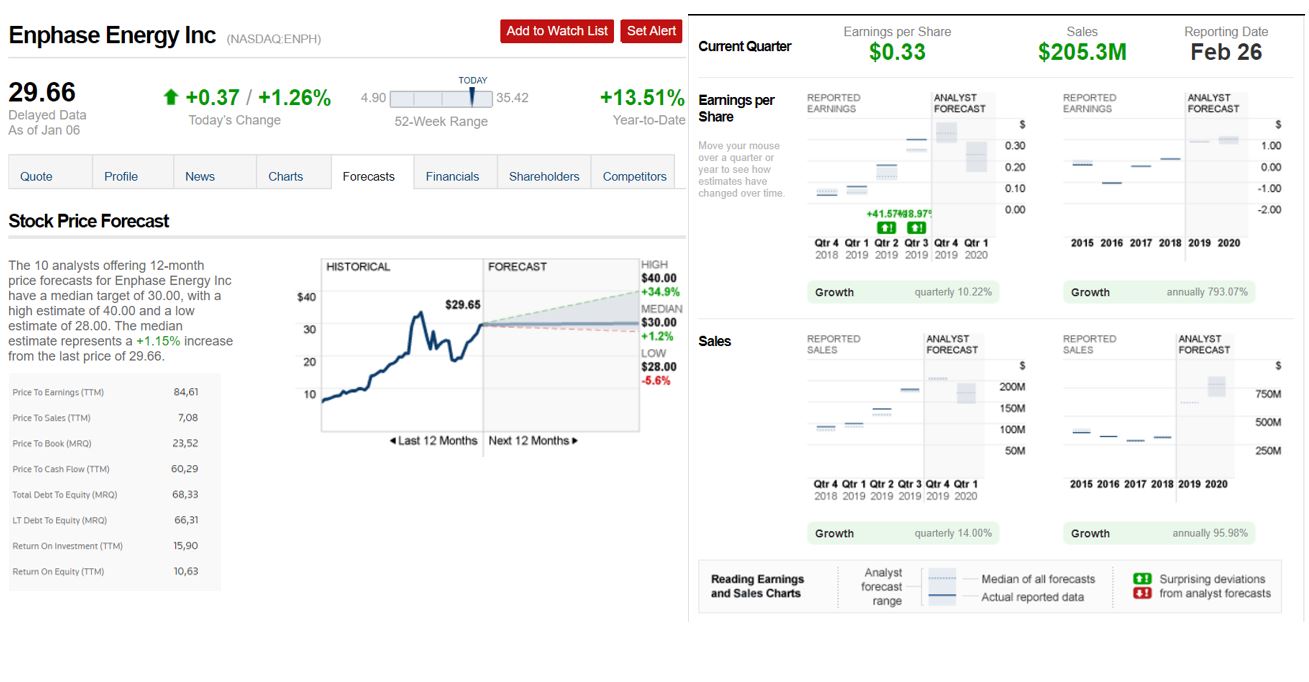This screenshot has height=682, width=1309.
Task: Click the green surprise icon under Qtr 2 2019
Action: (x=885, y=229)
